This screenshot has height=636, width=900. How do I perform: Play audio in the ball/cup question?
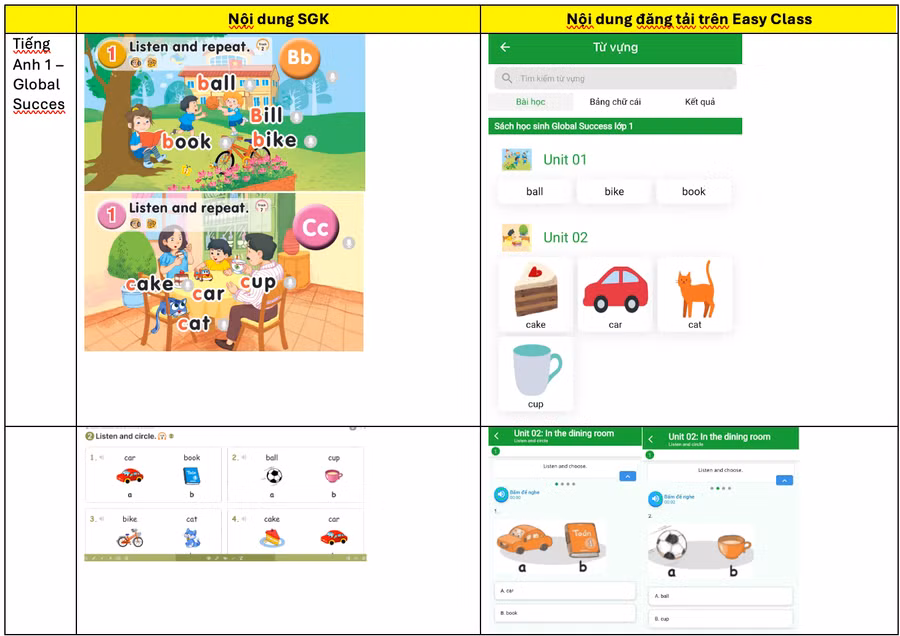(656, 498)
